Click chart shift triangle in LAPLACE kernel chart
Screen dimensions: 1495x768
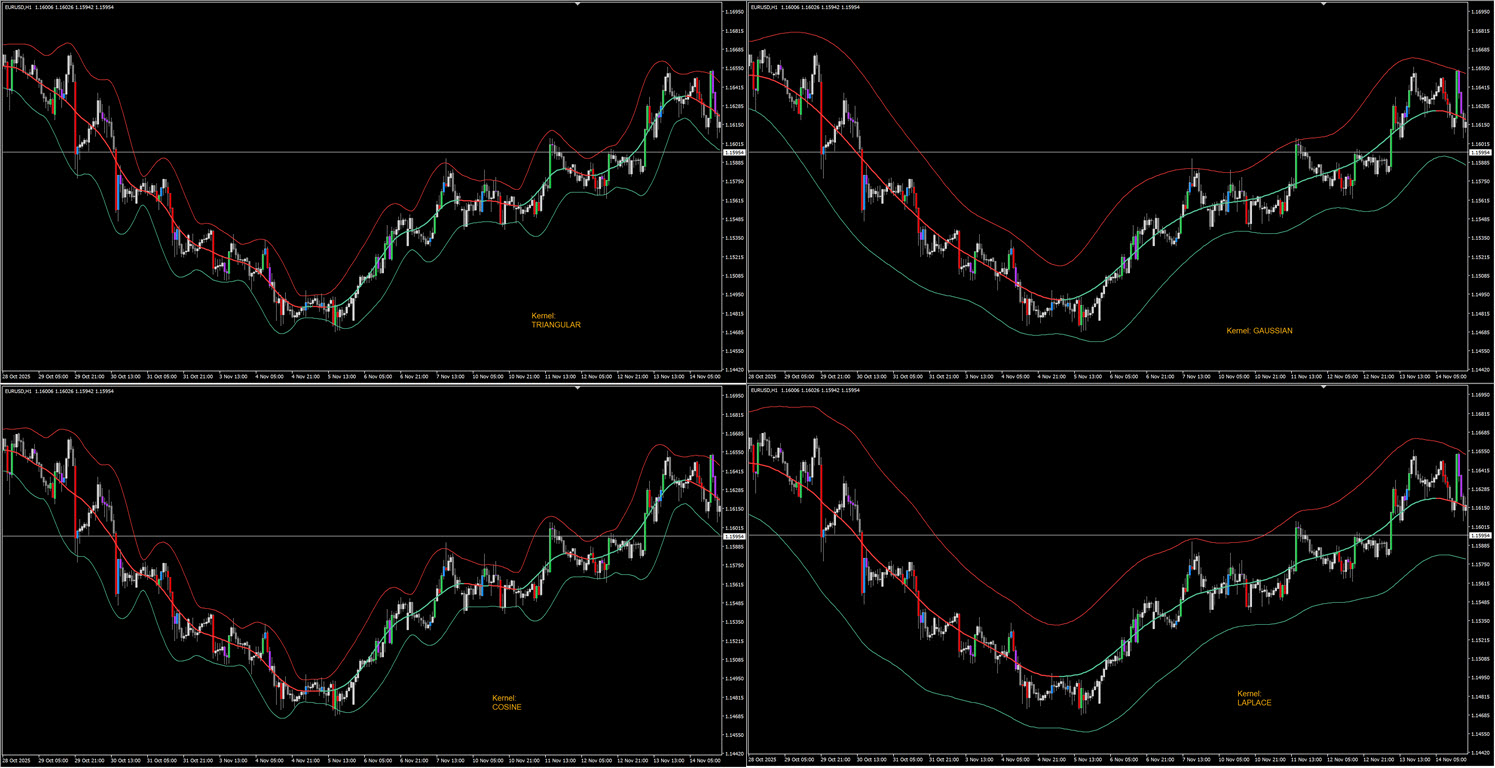(x=1324, y=388)
